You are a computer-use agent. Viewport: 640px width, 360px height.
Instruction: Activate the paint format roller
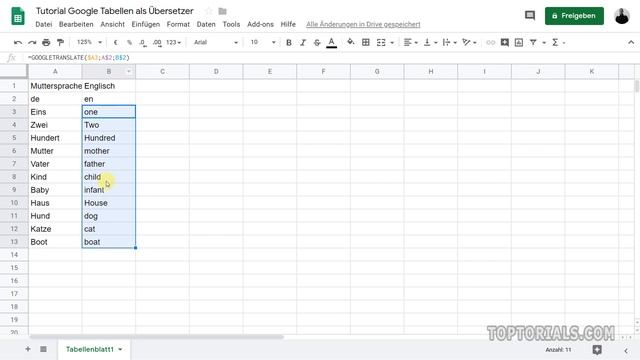60,42
